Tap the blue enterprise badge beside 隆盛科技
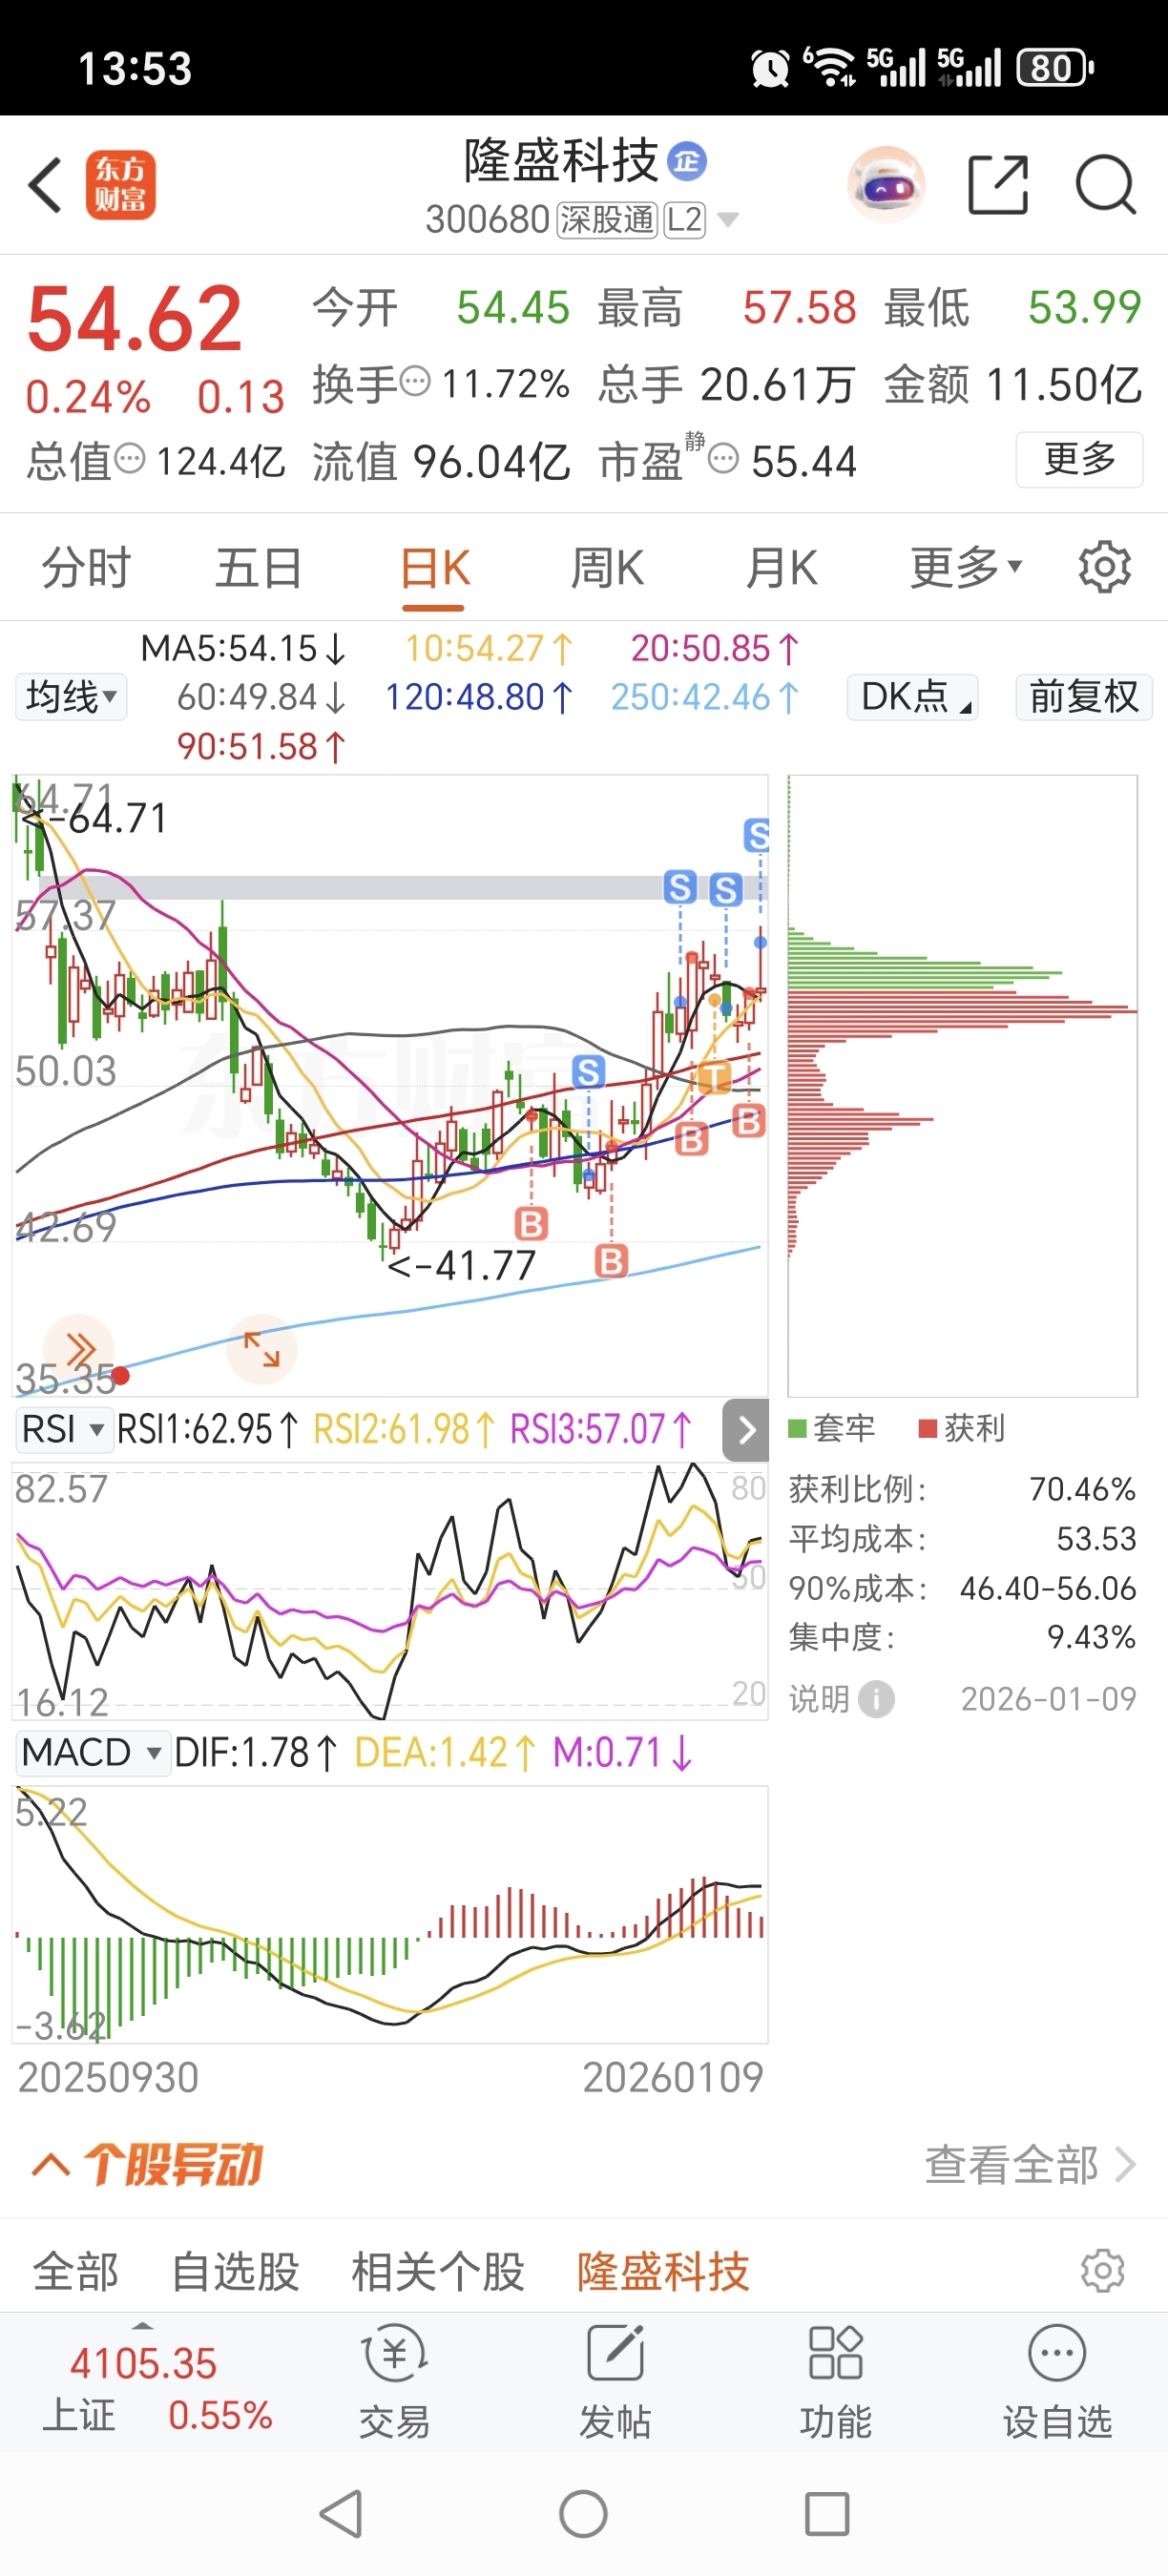The width and height of the screenshot is (1168, 2576). pyautogui.click(x=687, y=161)
